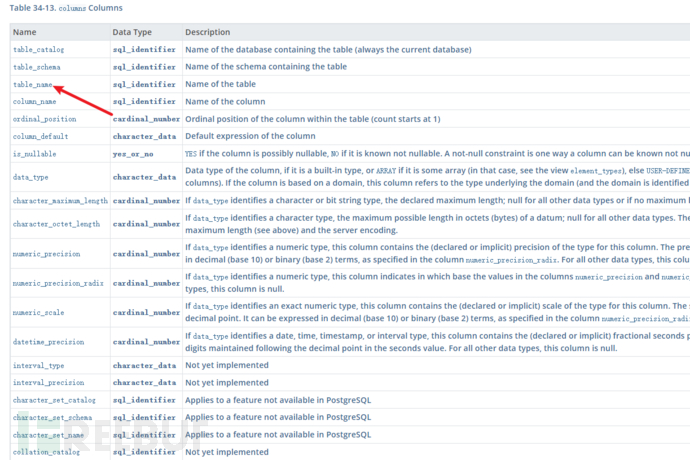This screenshot has width=690, height=460.
Task: Click character_data in the data_type row
Action: 144,177
